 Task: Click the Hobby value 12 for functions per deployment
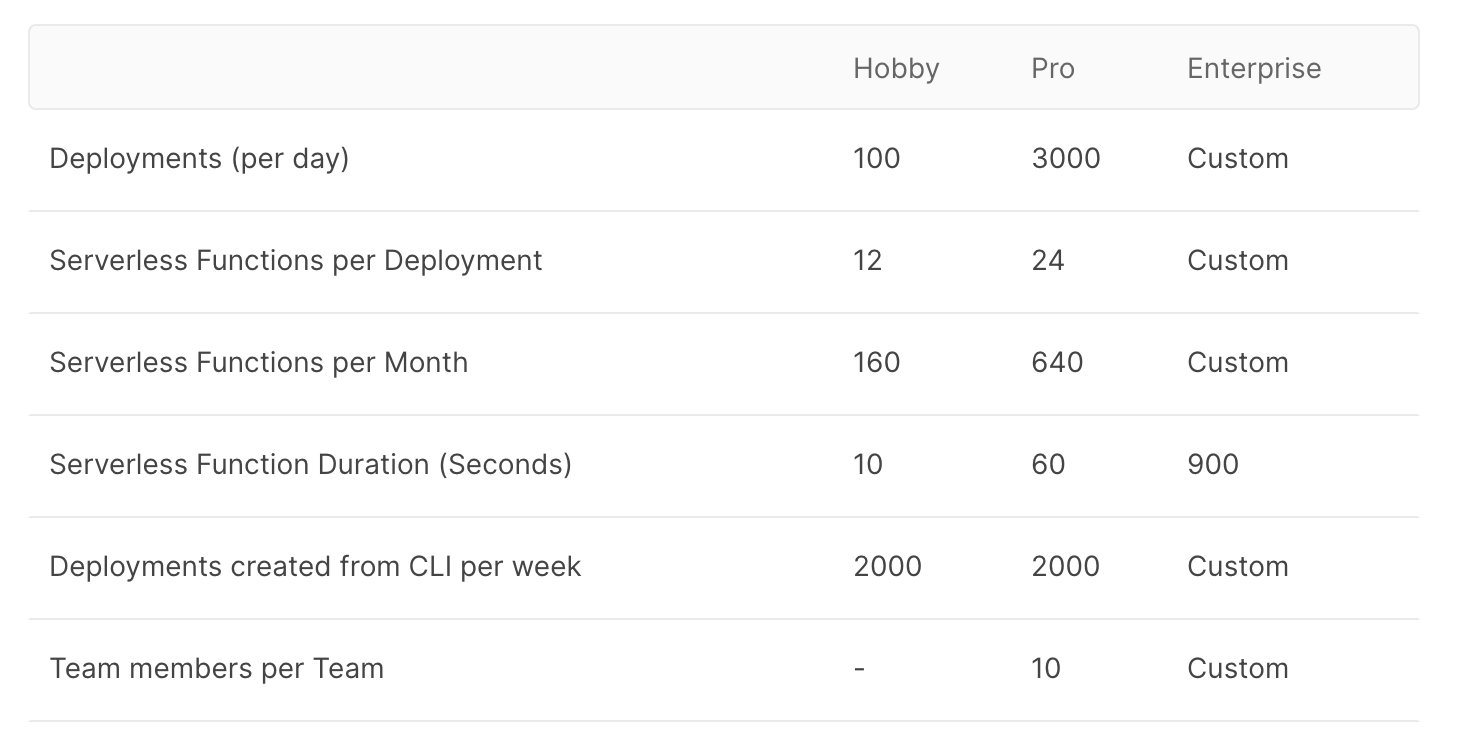click(868, 261)
